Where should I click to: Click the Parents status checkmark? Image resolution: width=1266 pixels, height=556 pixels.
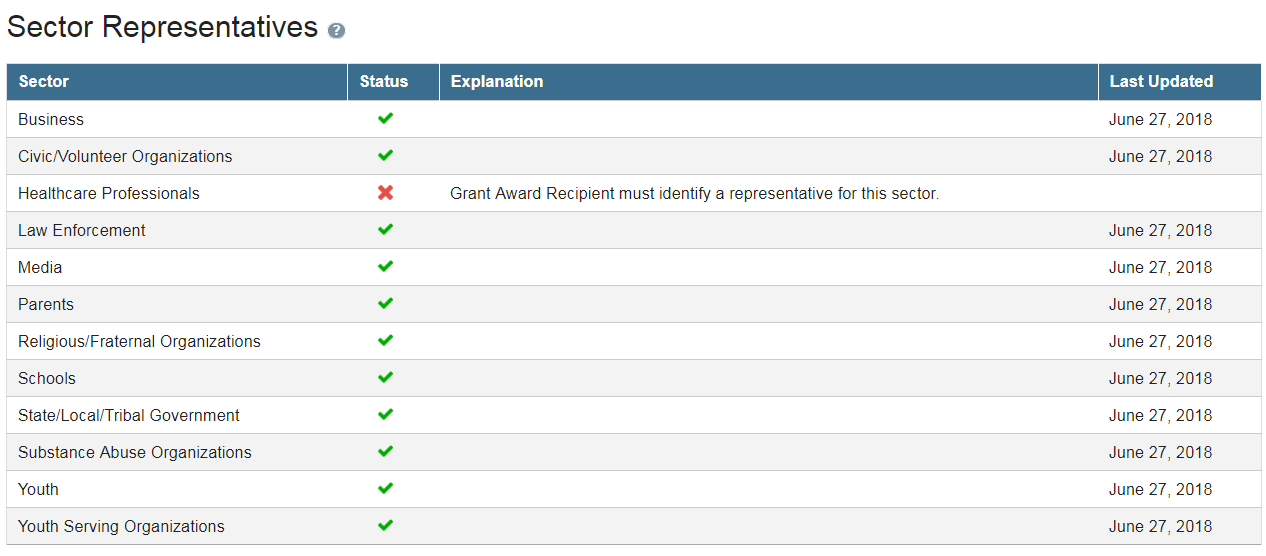click(x=385, y=304)
